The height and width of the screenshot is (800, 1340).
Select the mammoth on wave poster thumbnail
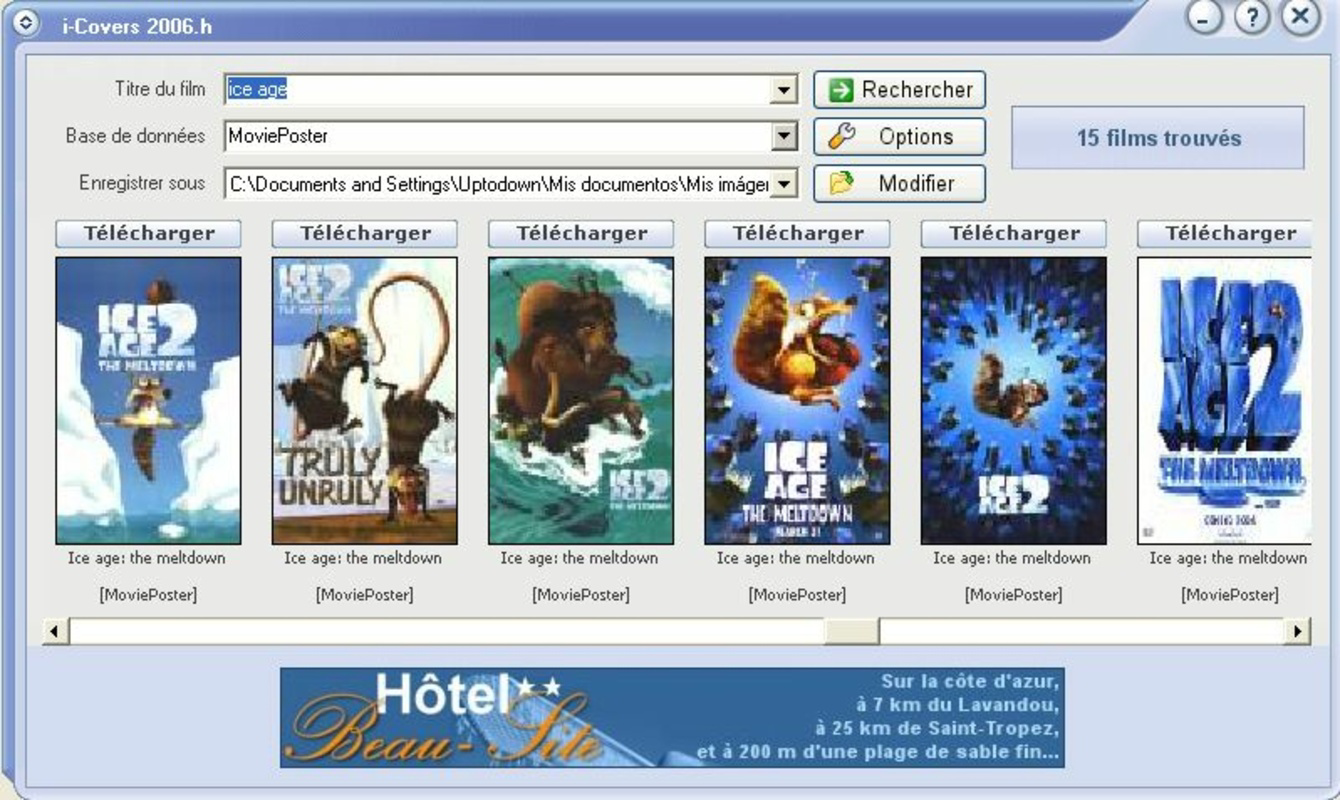(581, 401)
